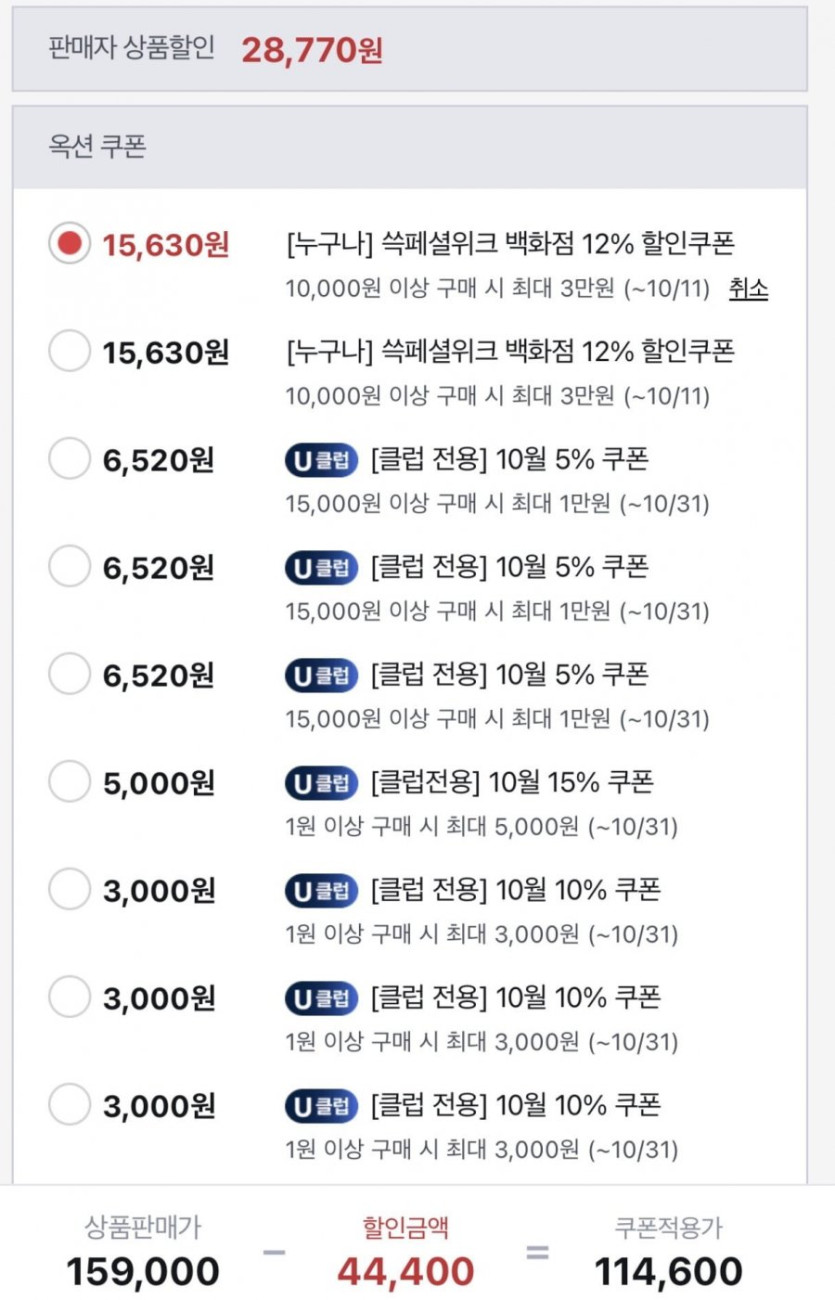Click U클럽 badge on last 5% coupon
Viewport: 835px width, 1300px height.
321,676
